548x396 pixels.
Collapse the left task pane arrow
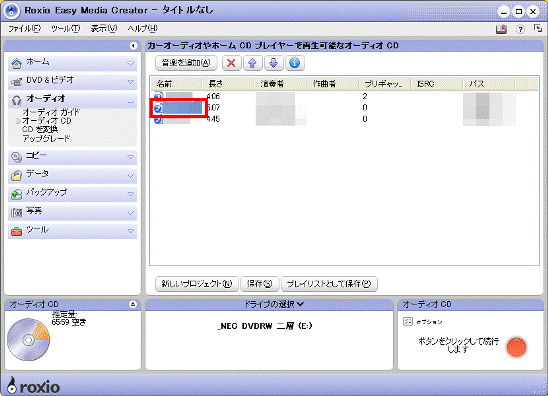pyautogui.click(x=133, y=46)
